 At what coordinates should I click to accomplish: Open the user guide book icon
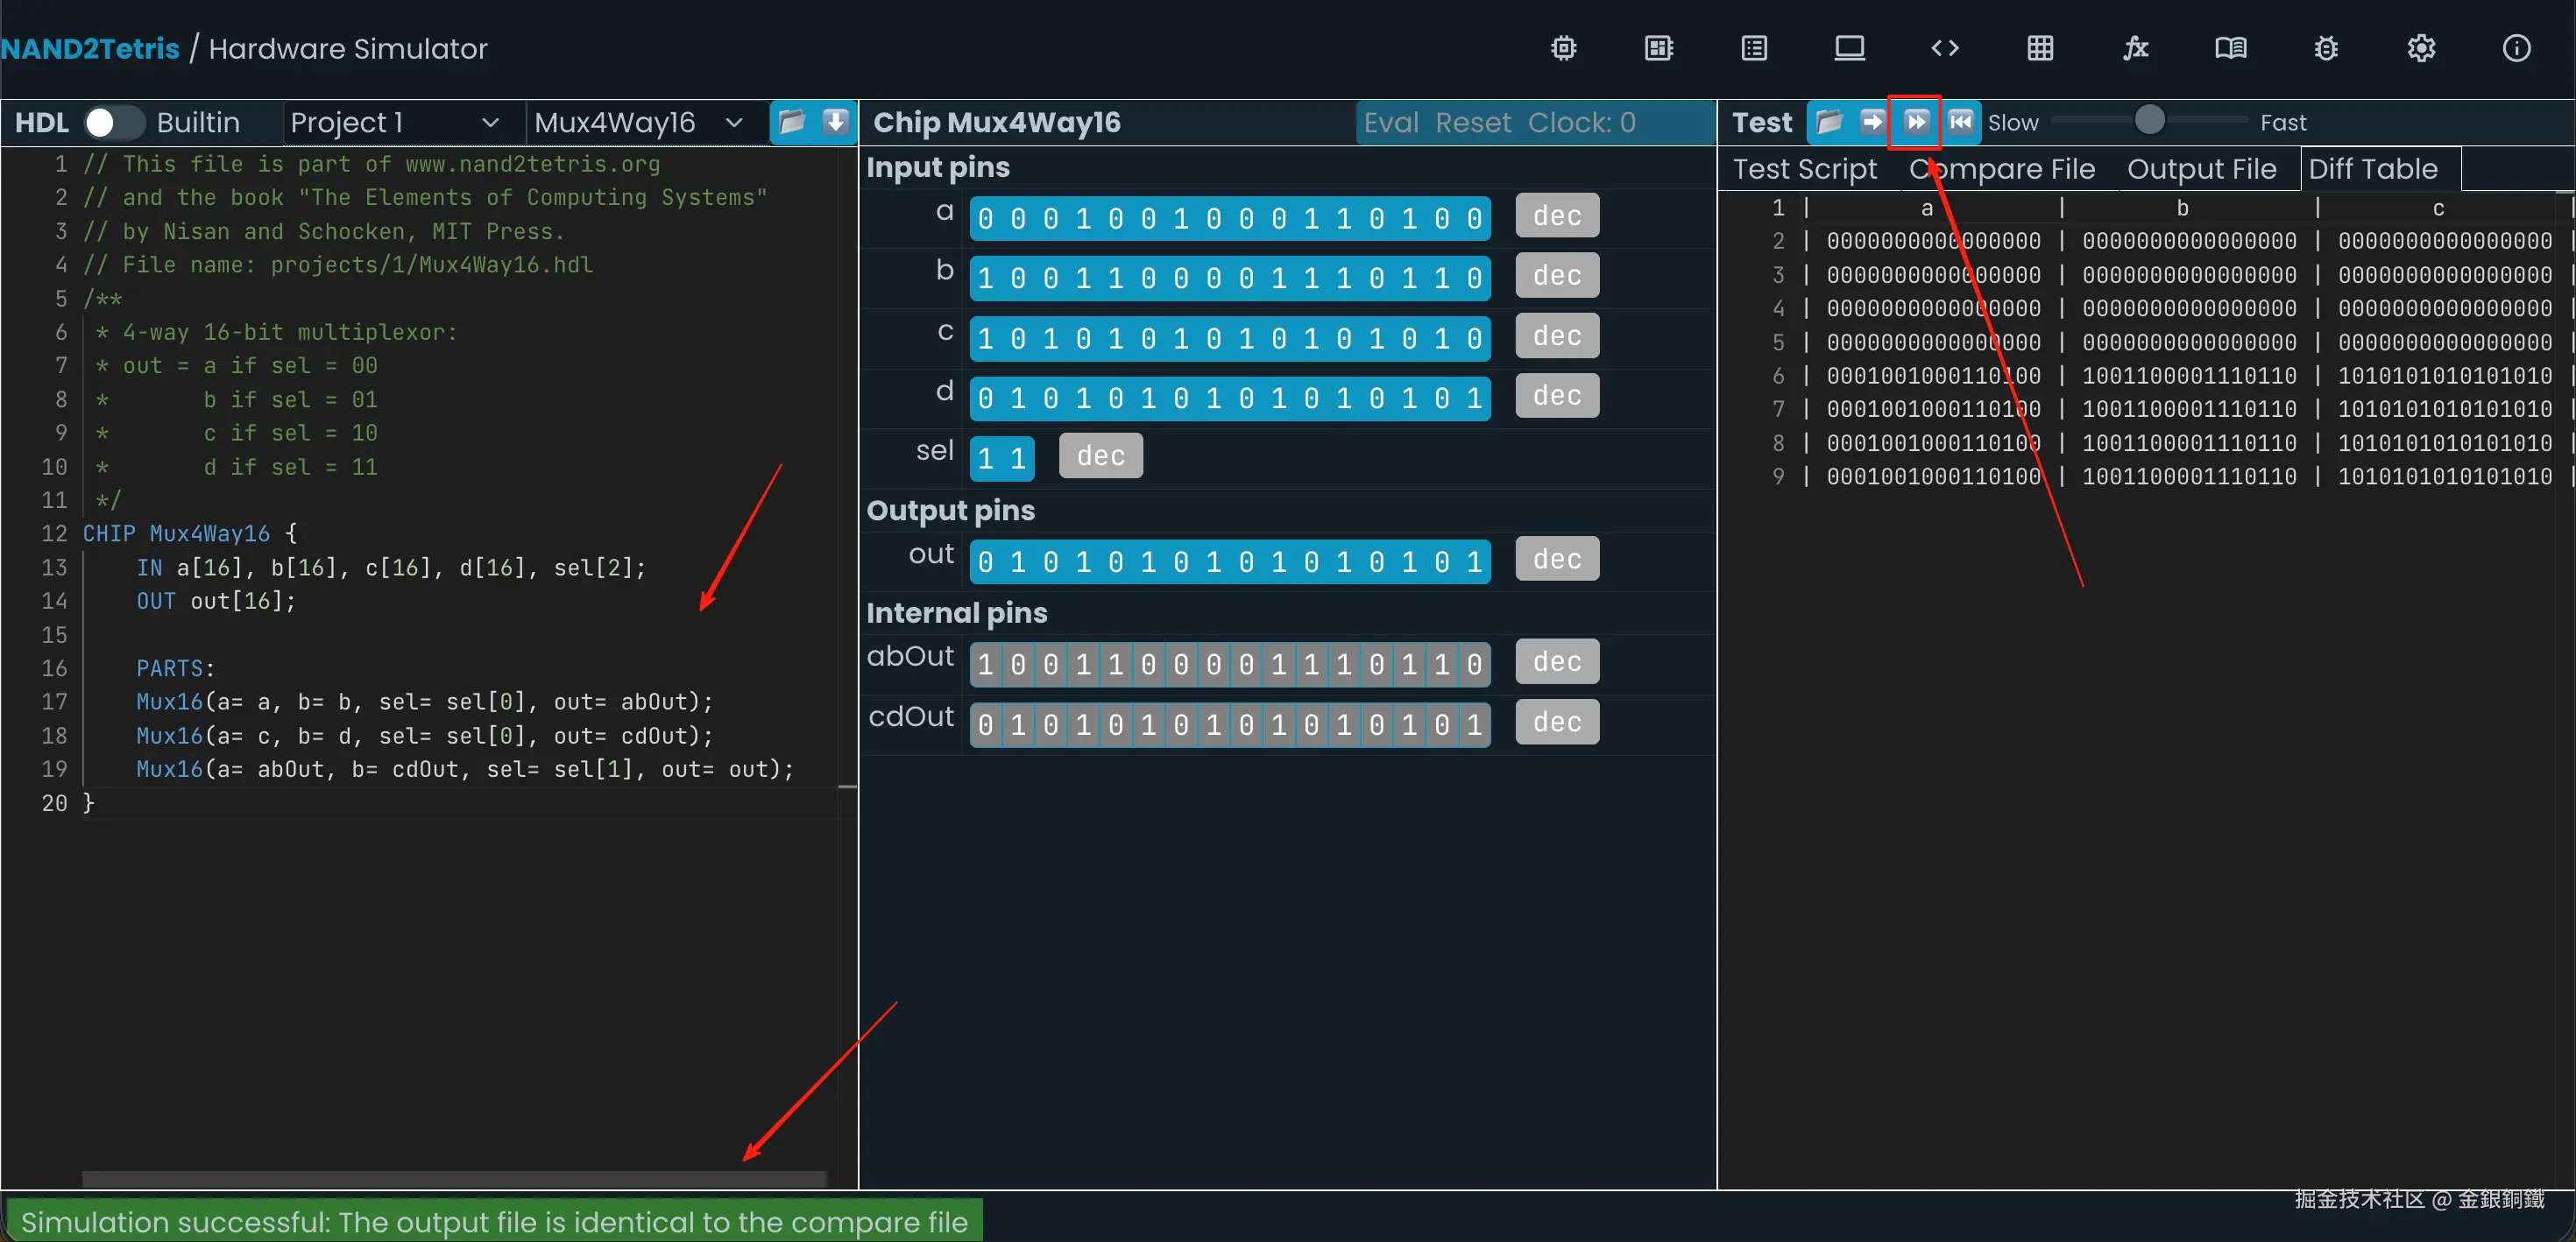pos(2230,48)
